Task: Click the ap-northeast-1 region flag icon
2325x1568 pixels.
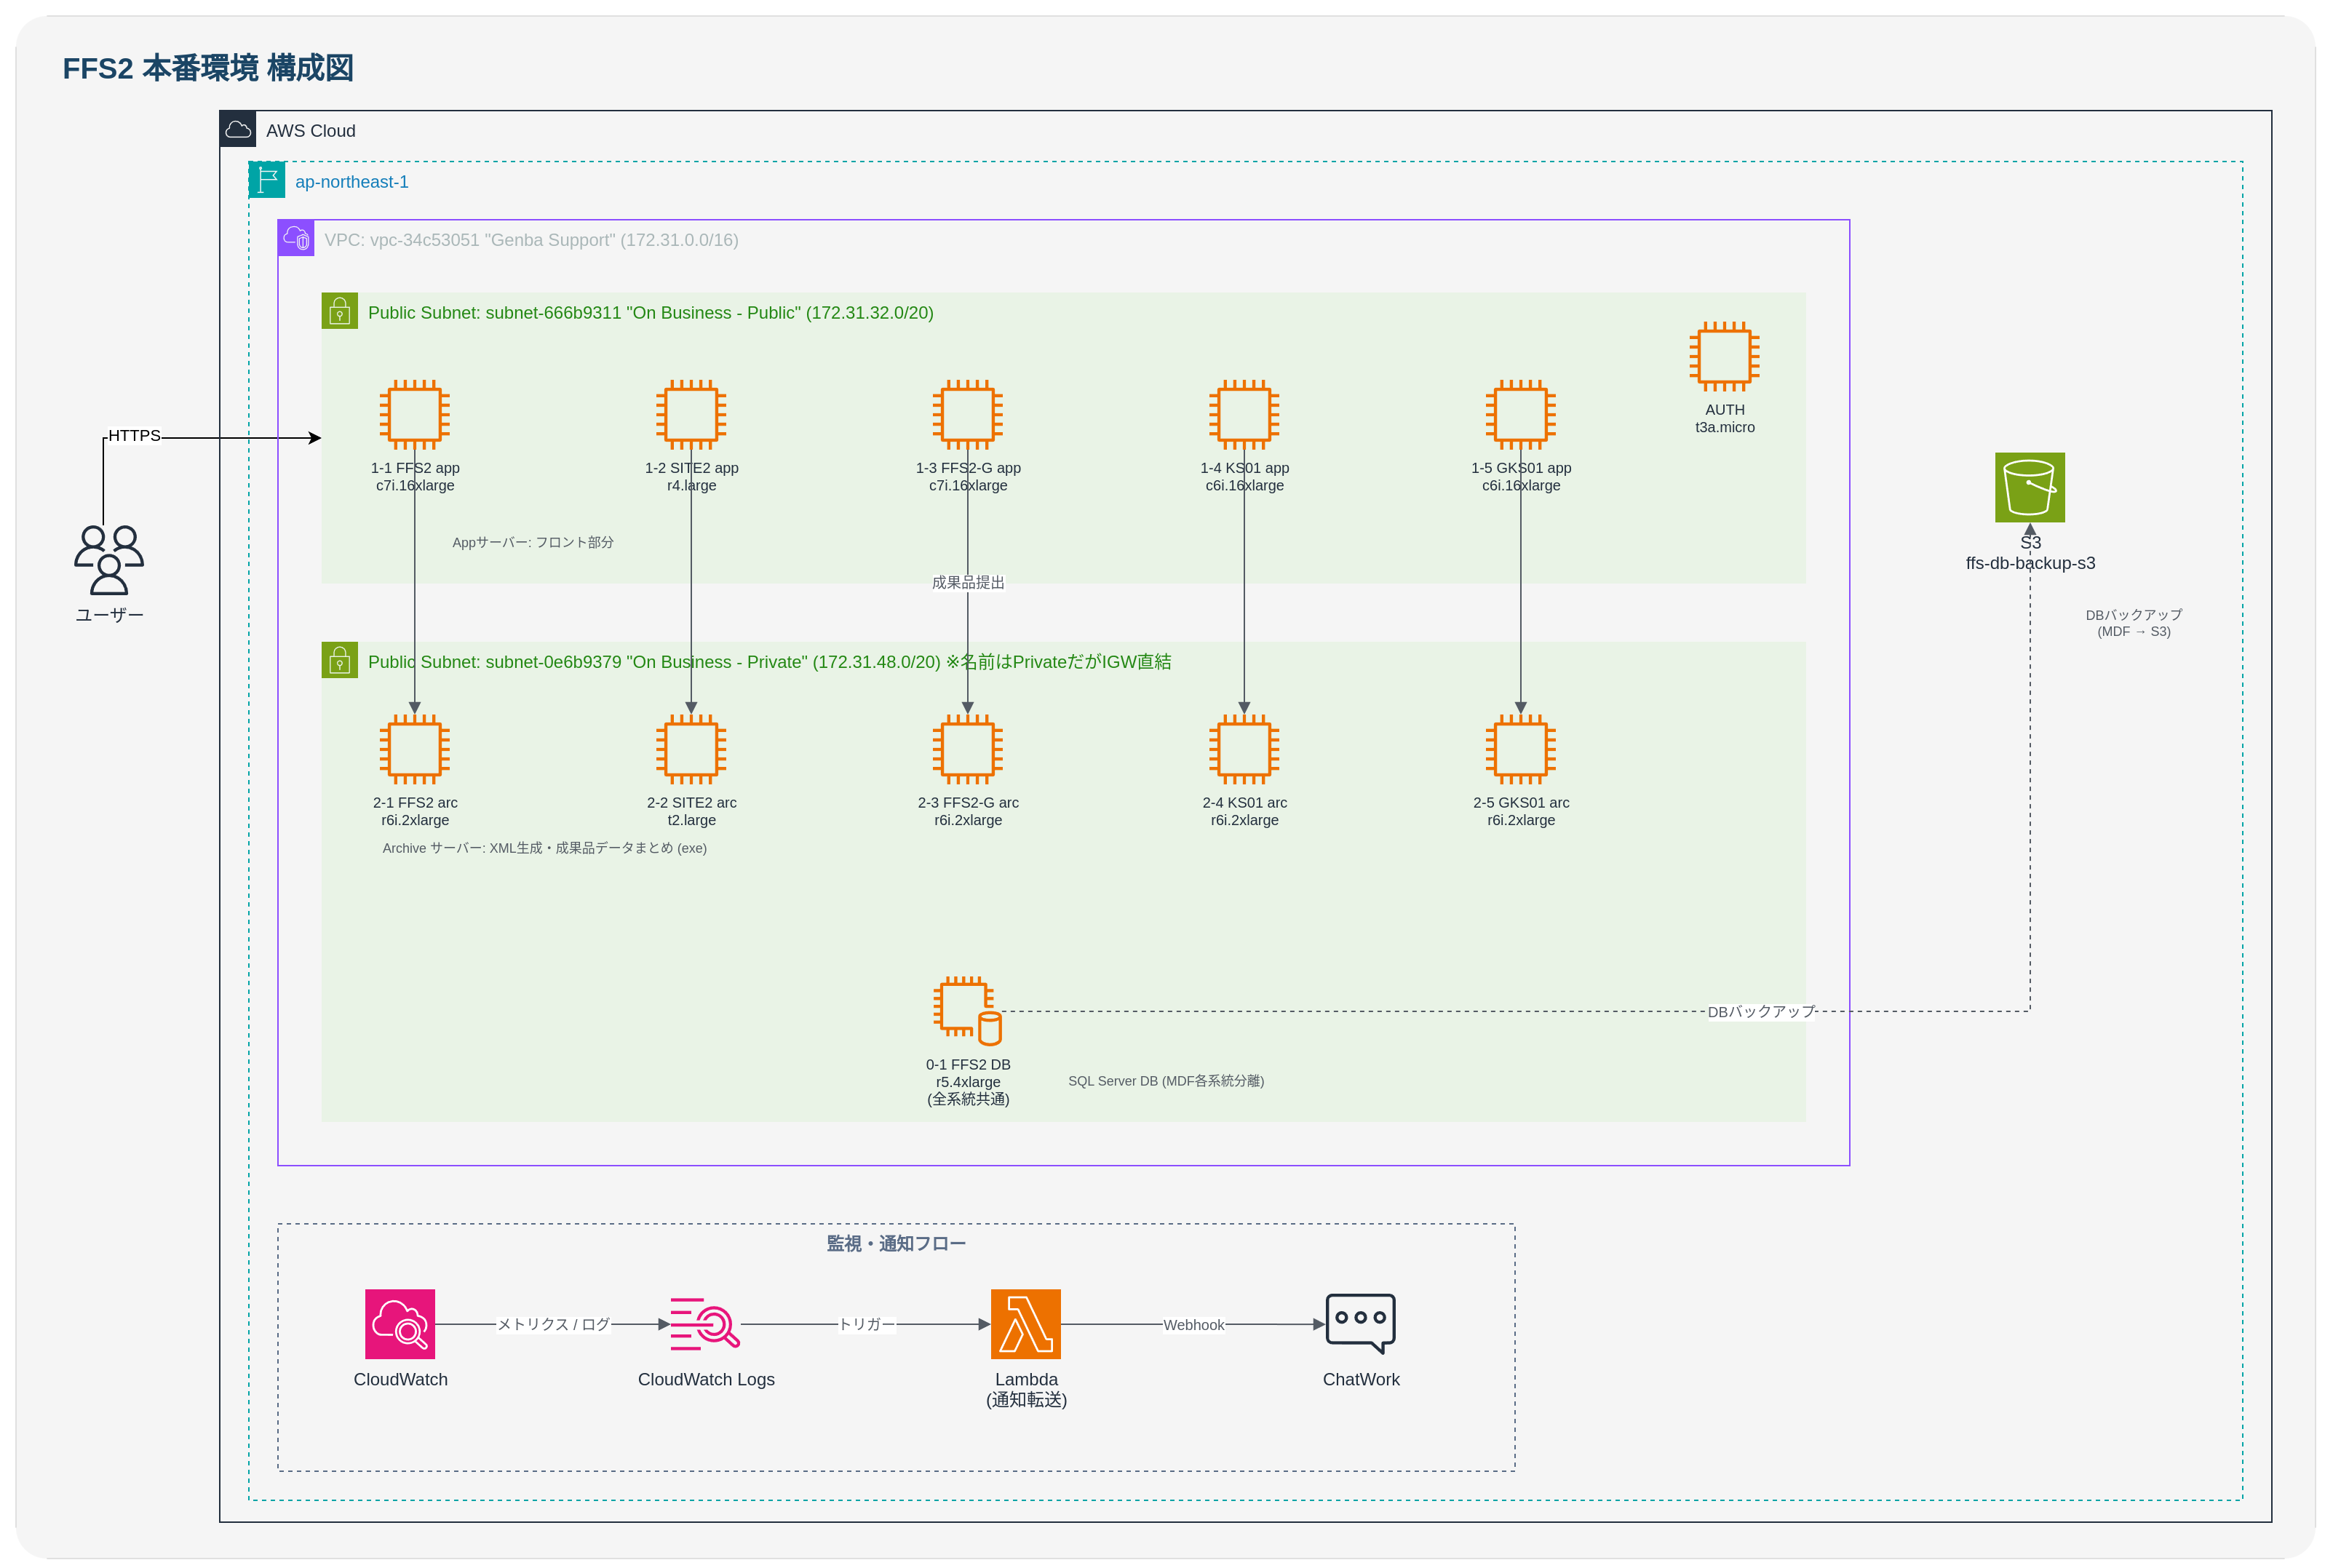Action: coord(267,180)
